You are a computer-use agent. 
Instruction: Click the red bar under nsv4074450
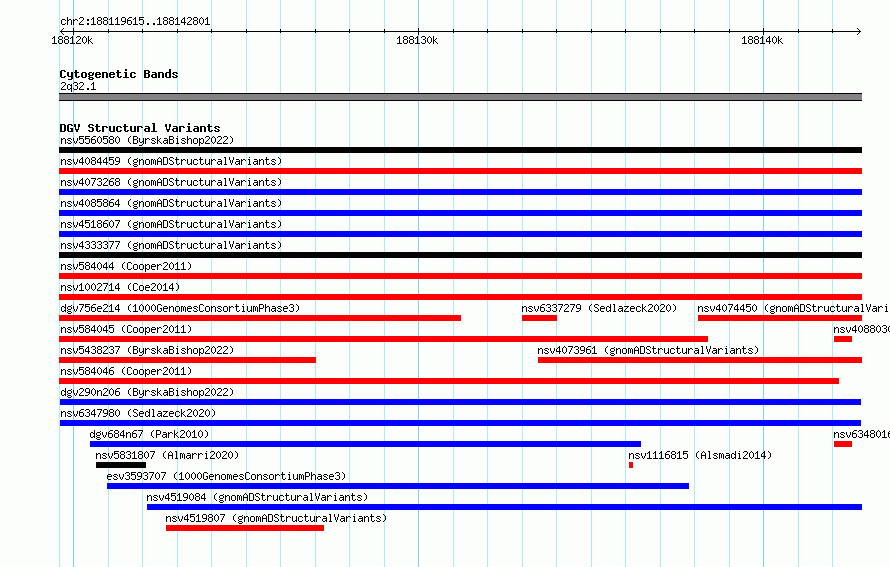point(780,318)
